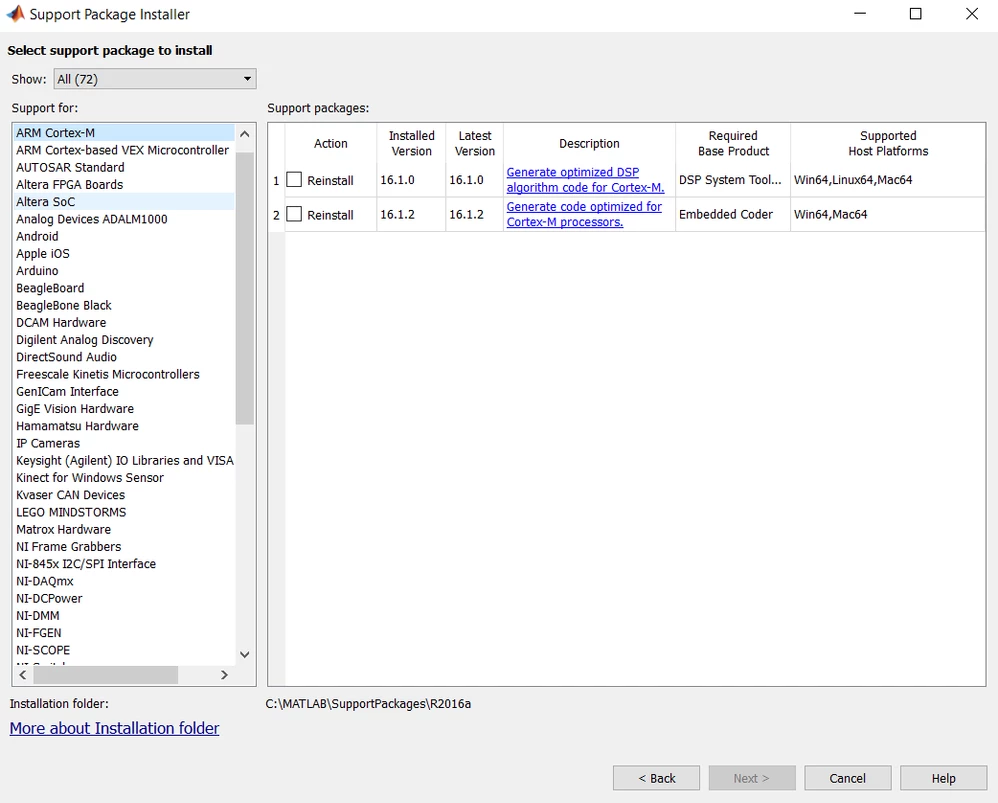Select GenICam Interface
The width and height of the screenshot is (998, 803).
point(124,391)
